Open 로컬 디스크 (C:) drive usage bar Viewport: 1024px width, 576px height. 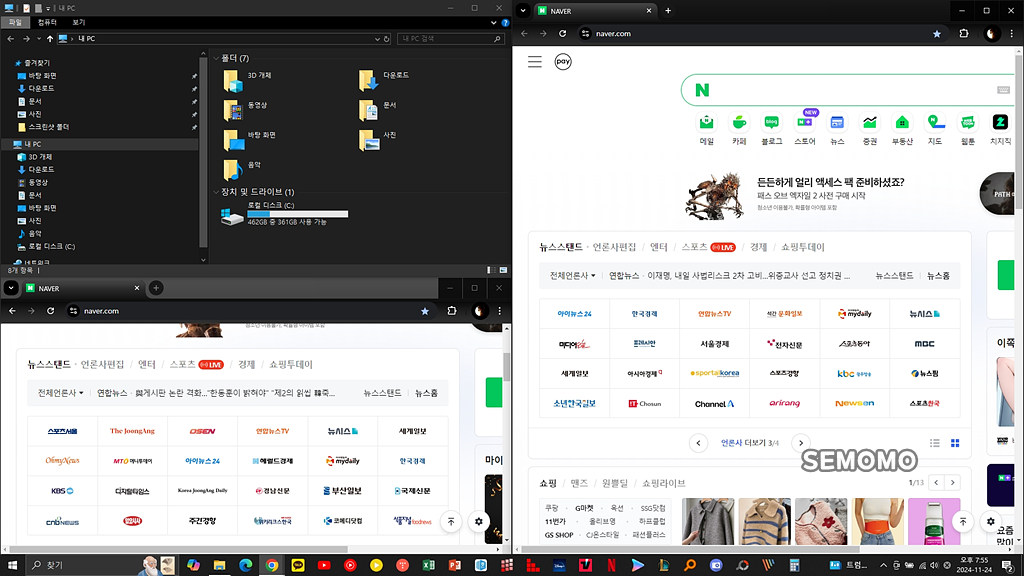tap(297, 214)
